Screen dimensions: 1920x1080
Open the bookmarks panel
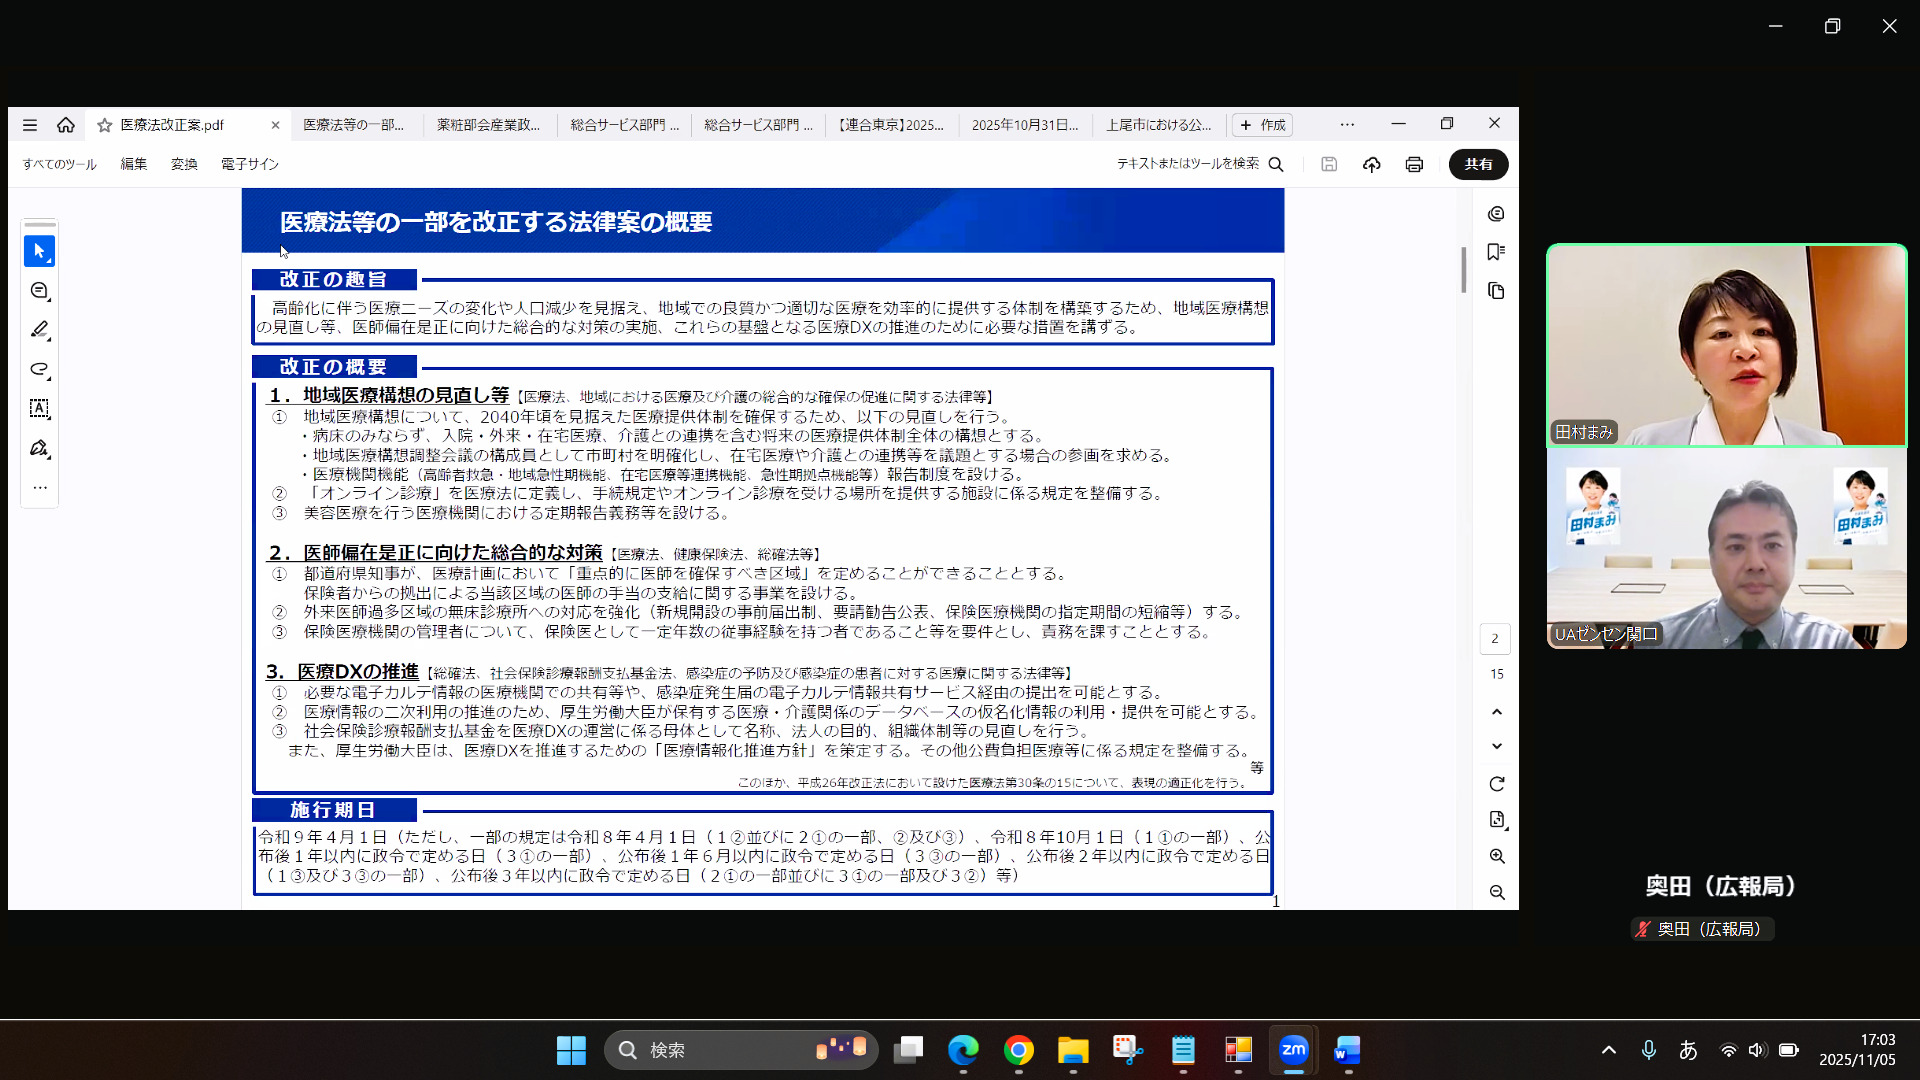[x=1496, y=253]
